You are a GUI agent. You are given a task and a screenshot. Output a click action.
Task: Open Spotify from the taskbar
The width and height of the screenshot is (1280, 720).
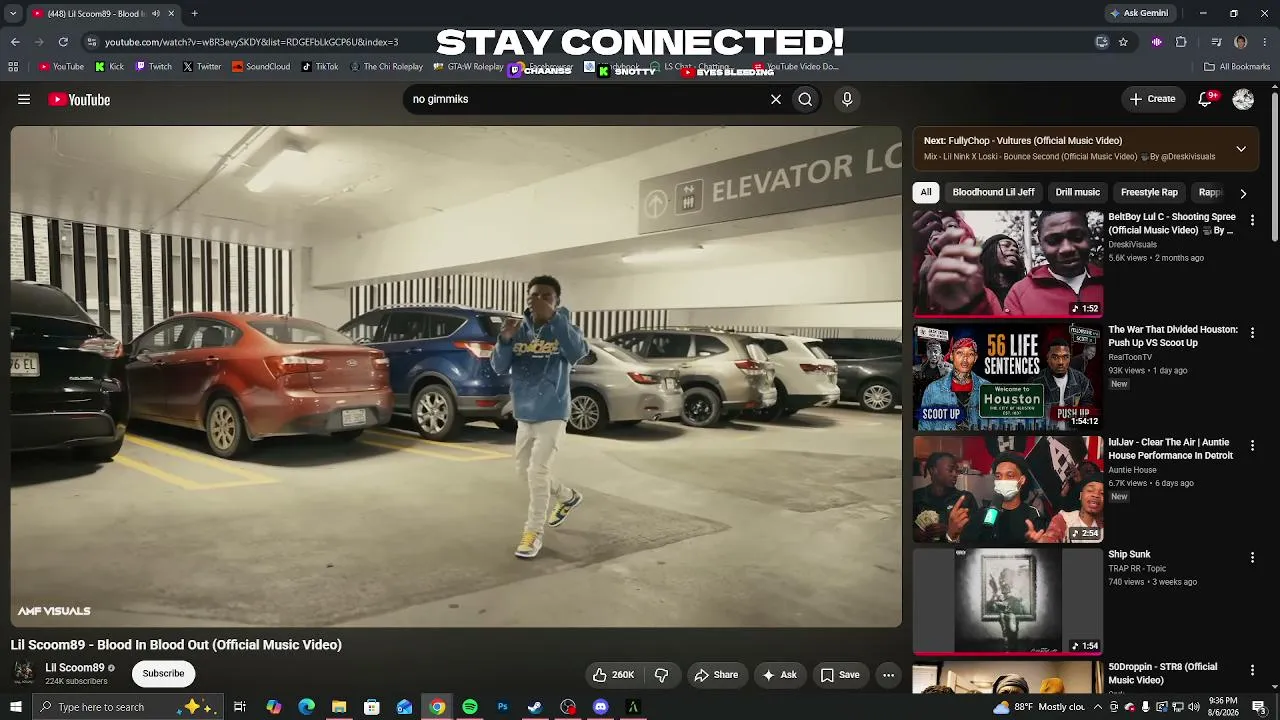(x=470, y=707)
